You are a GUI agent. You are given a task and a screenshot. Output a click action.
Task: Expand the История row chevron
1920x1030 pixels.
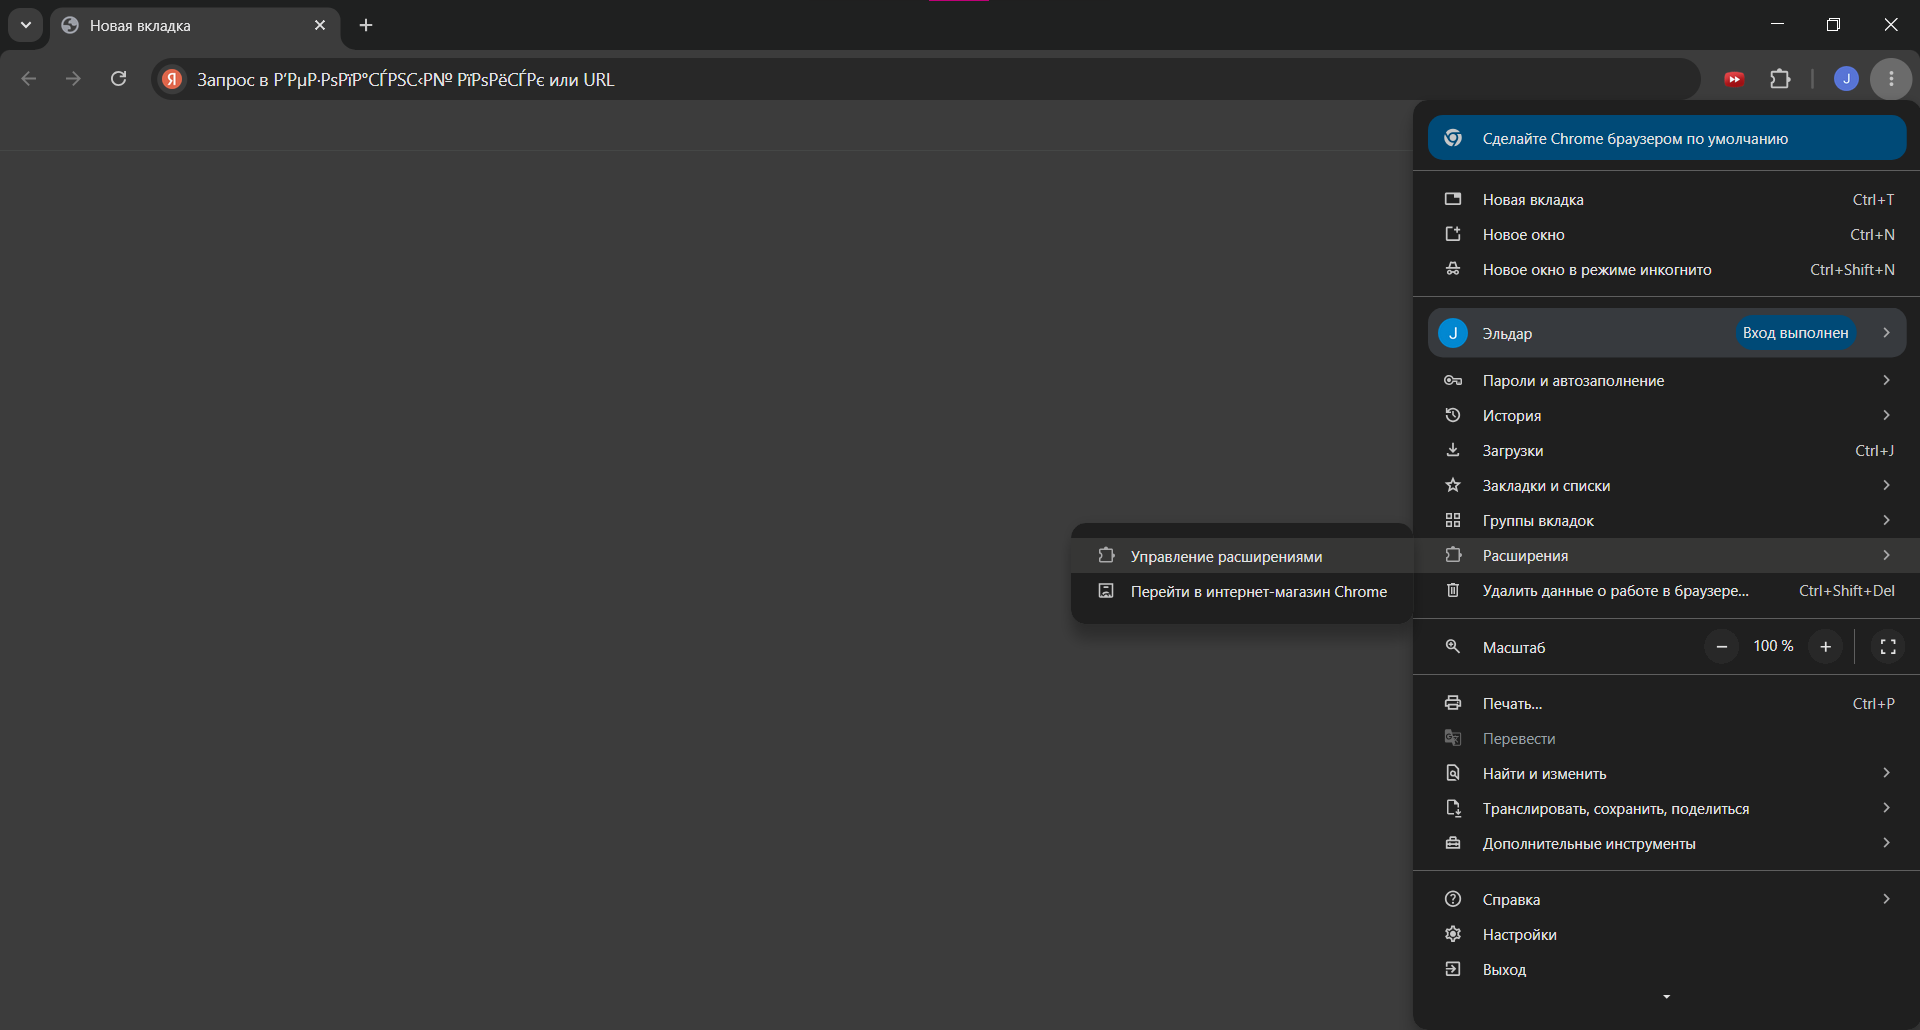(1886, 415)
